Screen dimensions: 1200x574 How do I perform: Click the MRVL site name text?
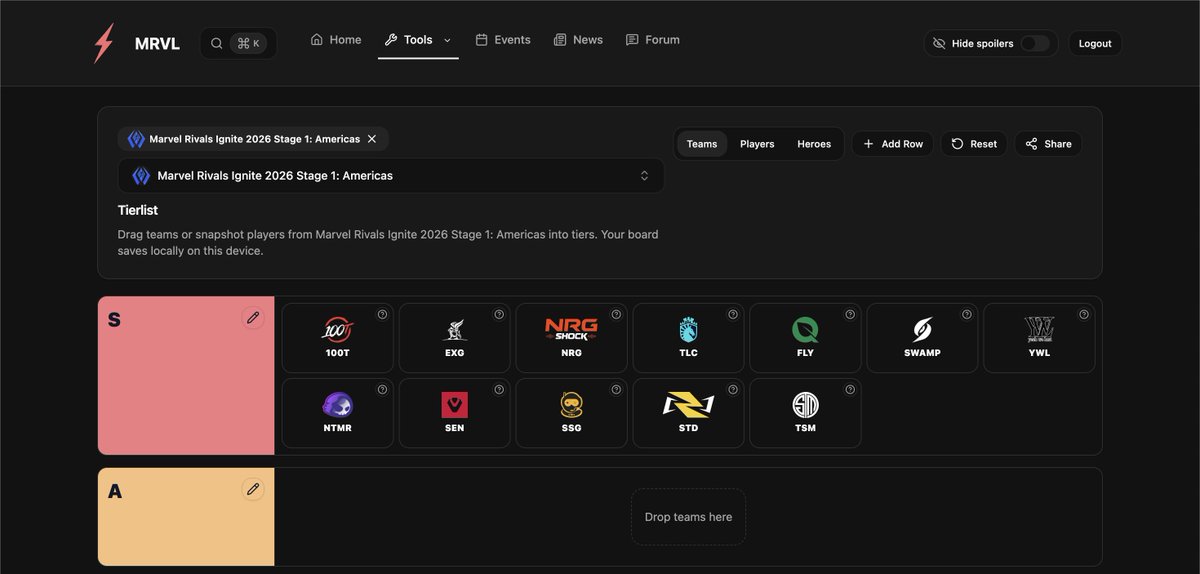click(x=157, y=44)
